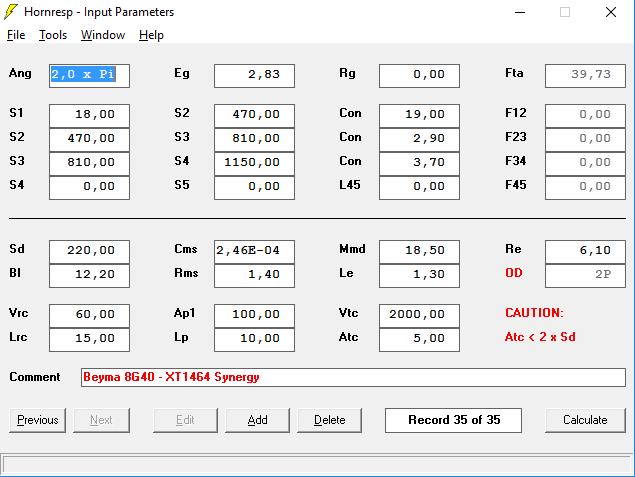Select the S1 field showing 18,00
Image resolution: width=635 pixels, height=477 pixels.
pyautogui.click(x=89, y=116)
